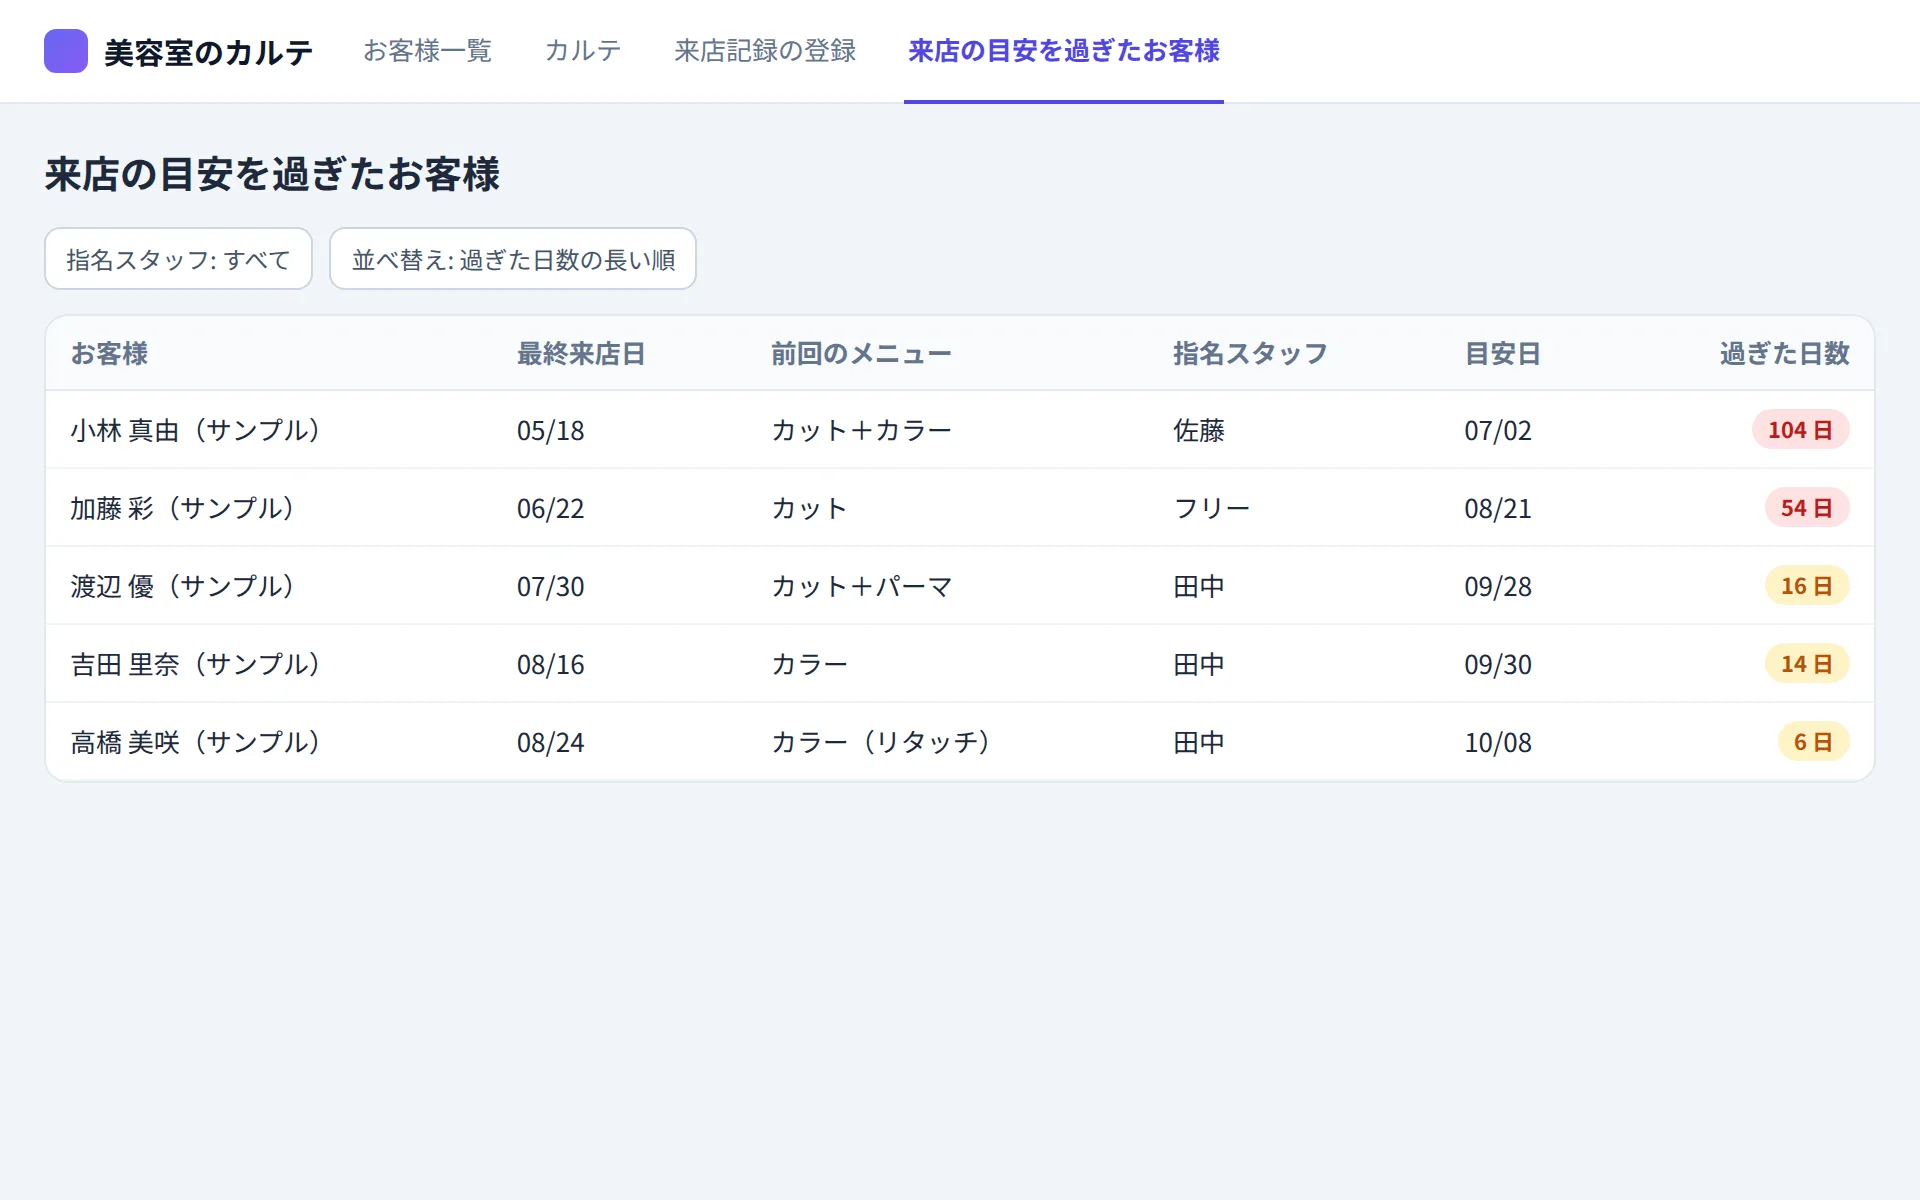Select customer 加藤 彩（サンプル）
The width and height of the screenshot is (1920, 1200).
coord(182,508)
